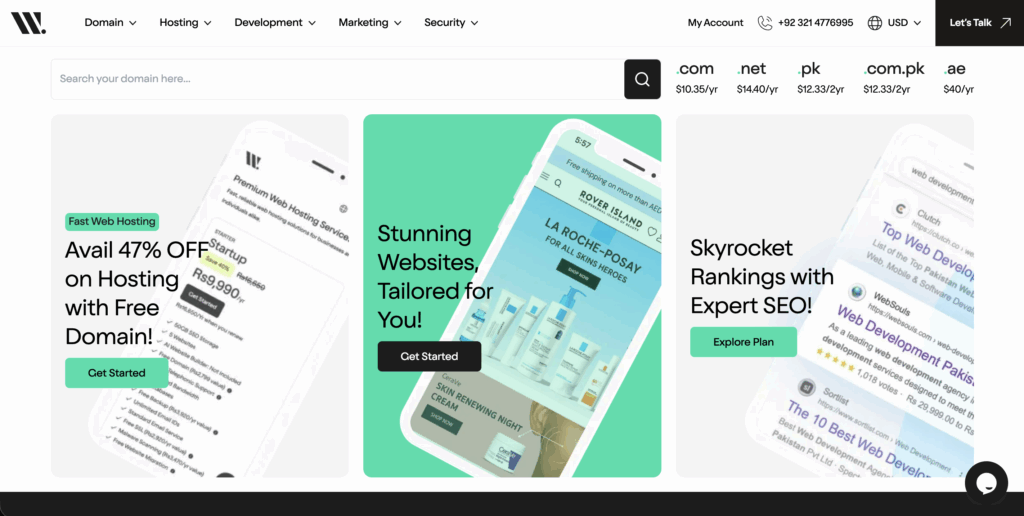Click the phone icon beside the number
This screenshot has height=516, width=1024.
(x=765, y=23)
